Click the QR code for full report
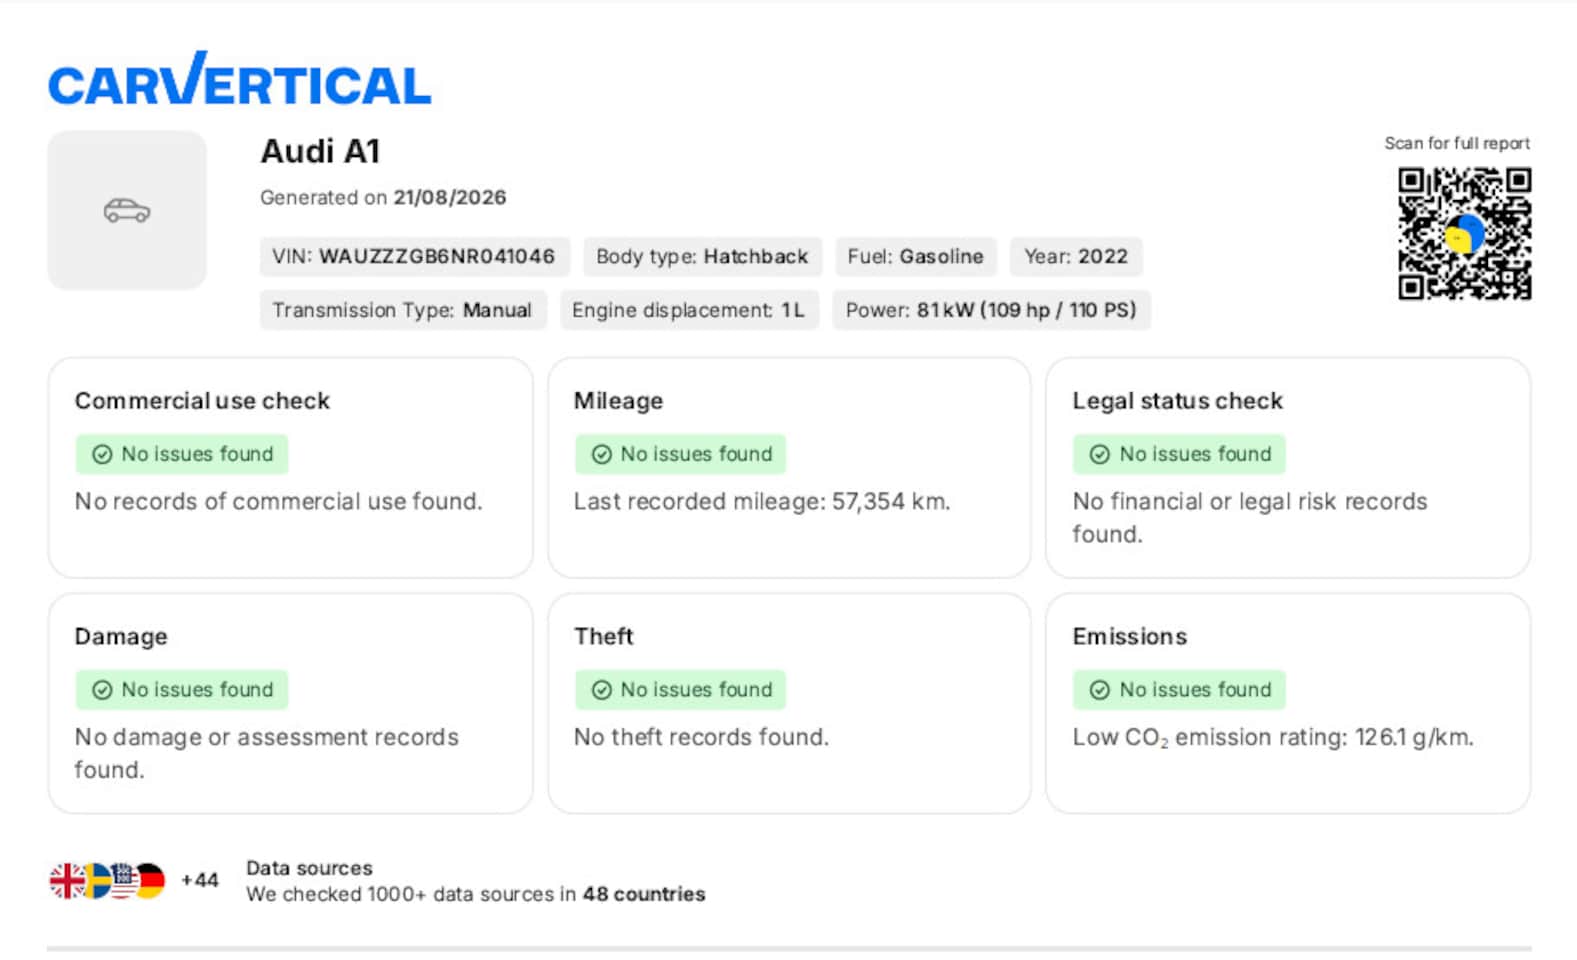Image resolution: width=1577 pixels, height=960 pixels. pos(1464,233)
